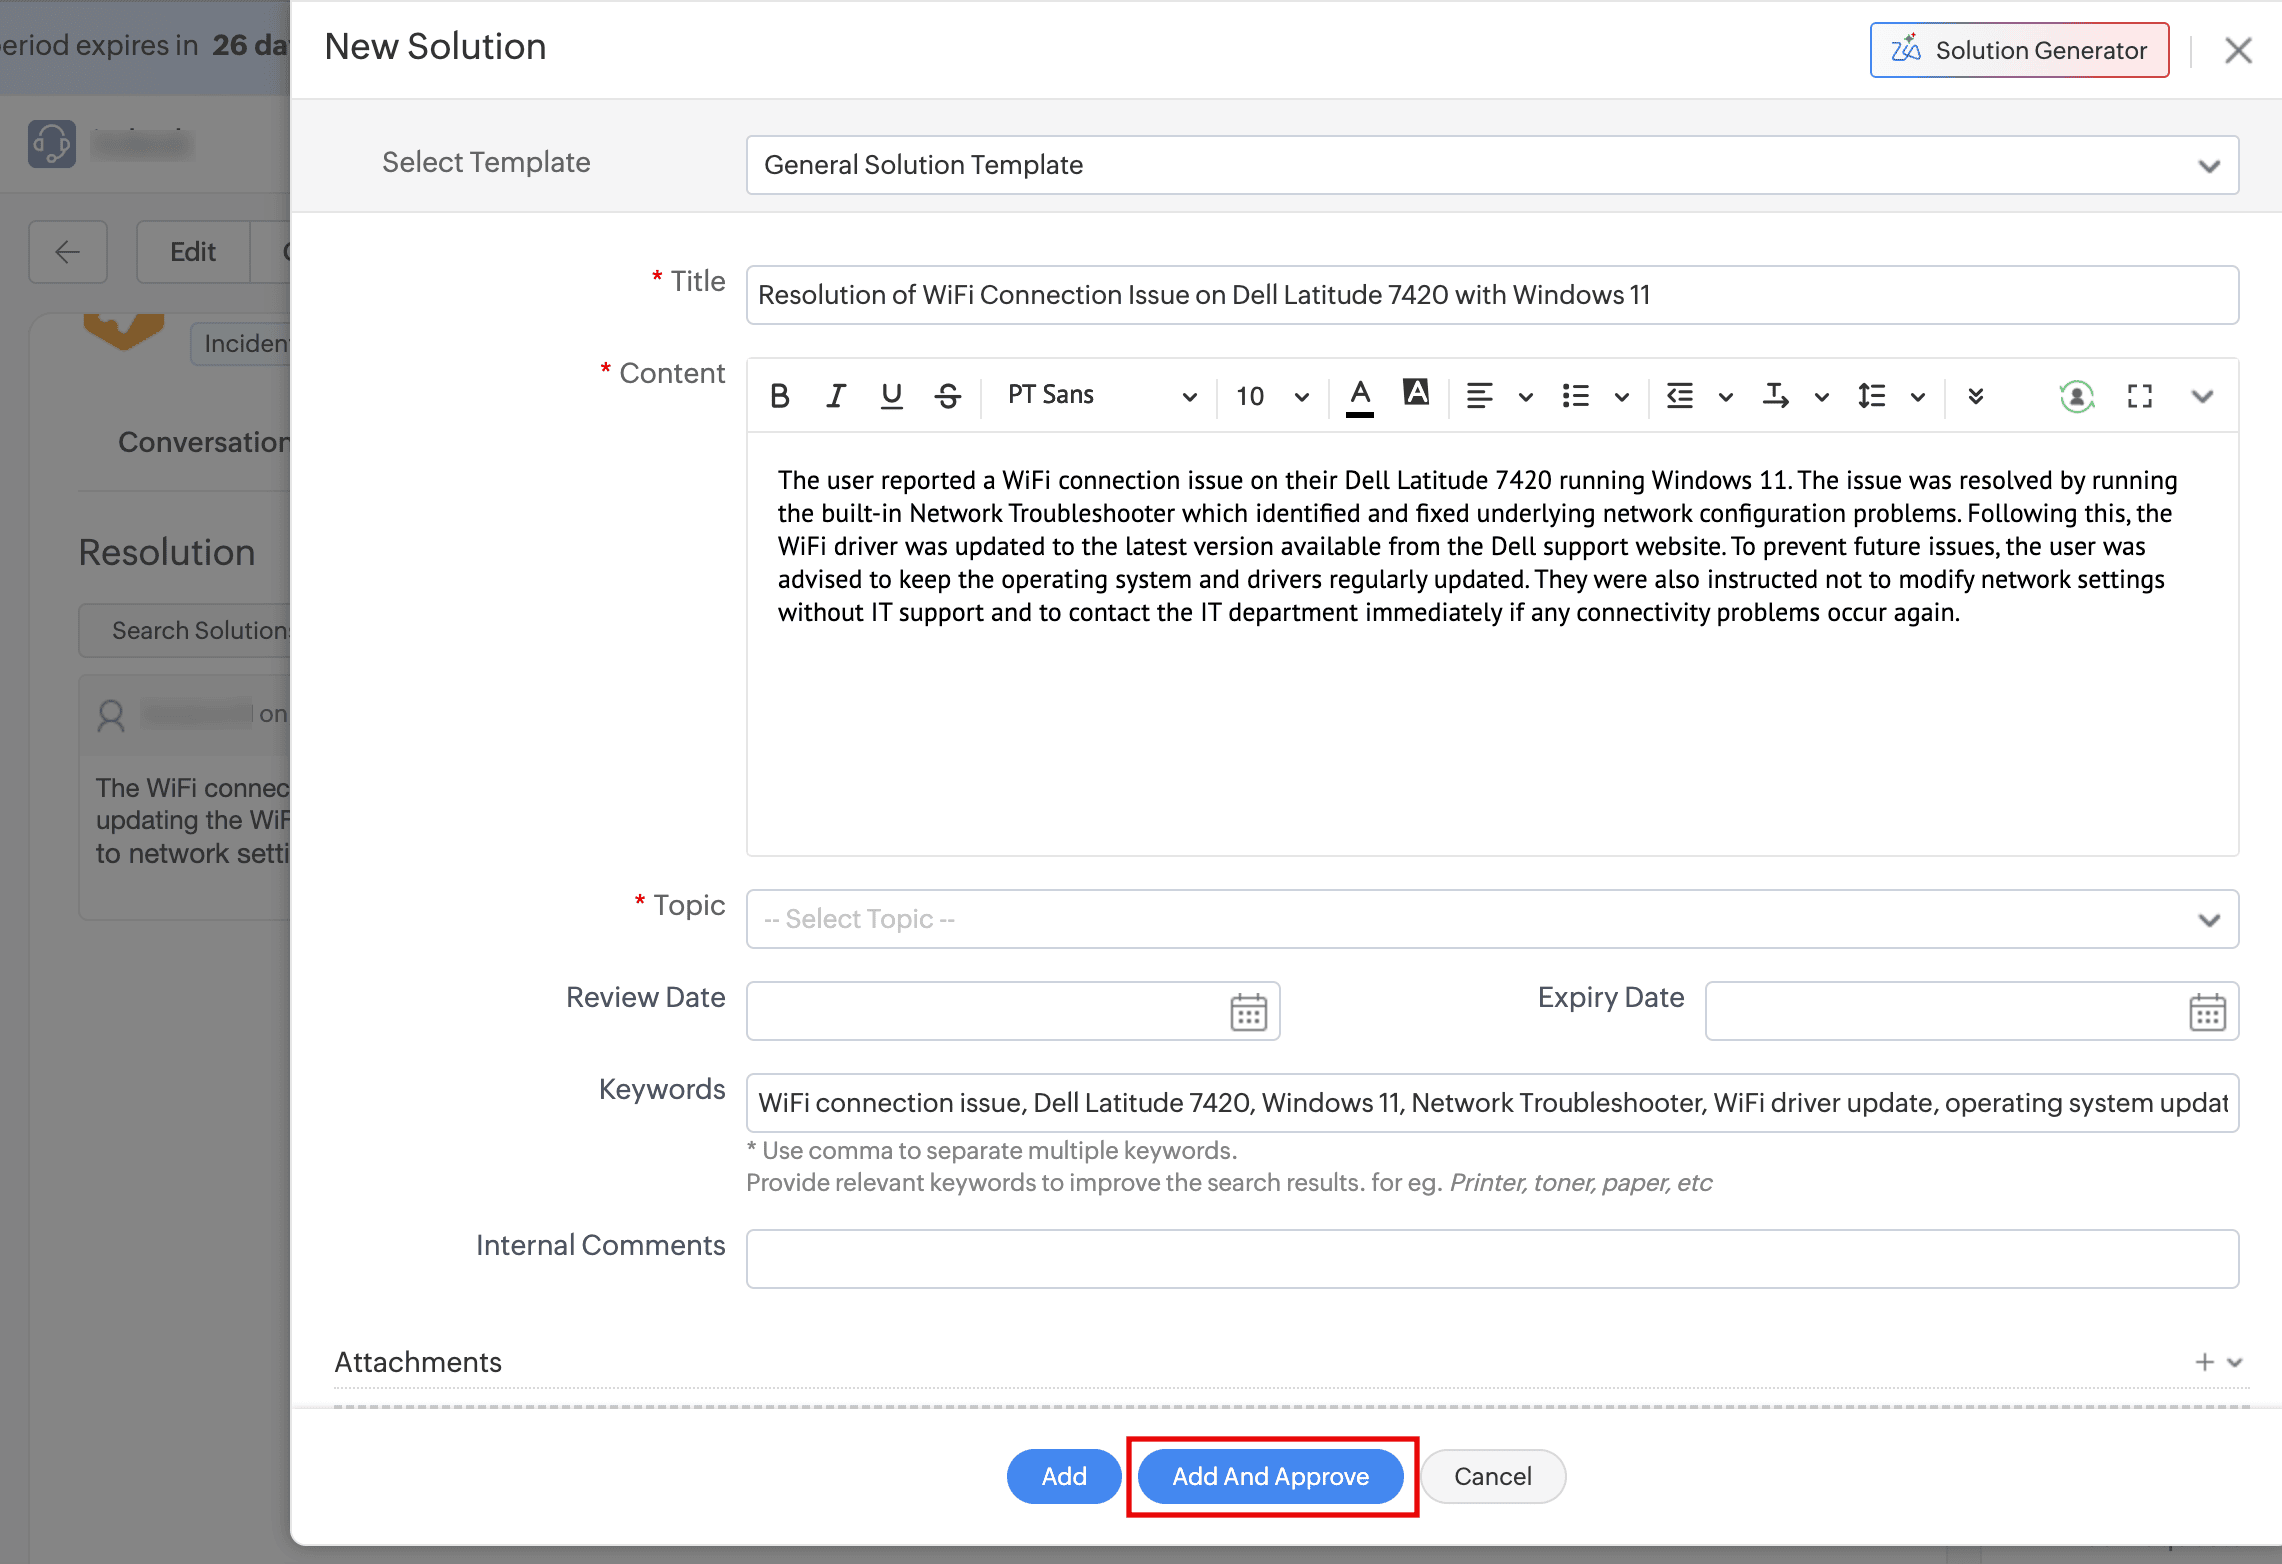Image resolution: width=2282 pixels, height=1564 pixels.
Task: Click the Add And Approve button
Action: [1270, 1476]
